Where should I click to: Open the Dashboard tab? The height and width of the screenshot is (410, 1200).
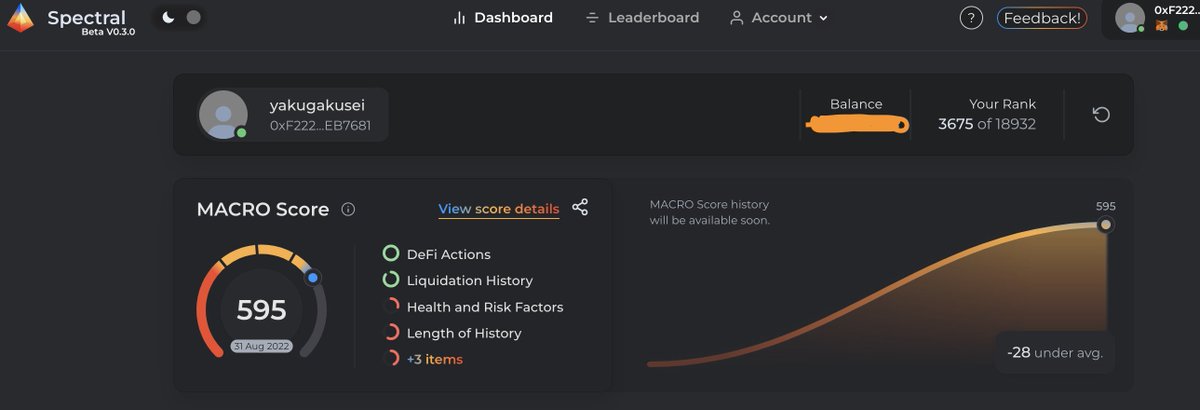pyautogui.click(x=502, y=17)
